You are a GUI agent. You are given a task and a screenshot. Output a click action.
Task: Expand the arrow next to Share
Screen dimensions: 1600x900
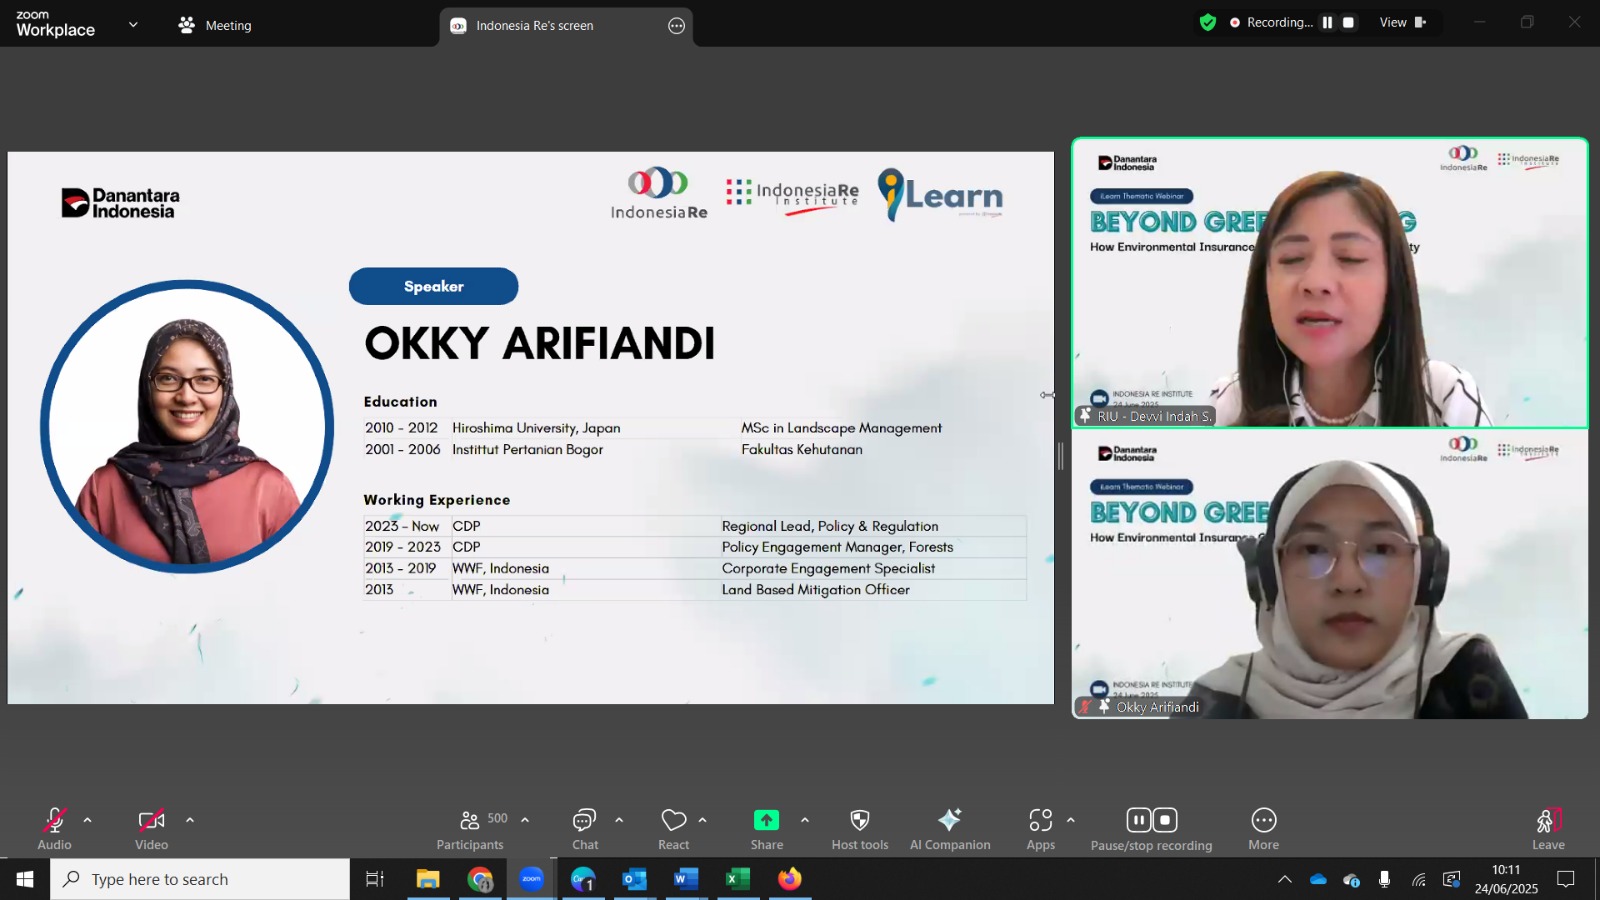tap(805, 820)
